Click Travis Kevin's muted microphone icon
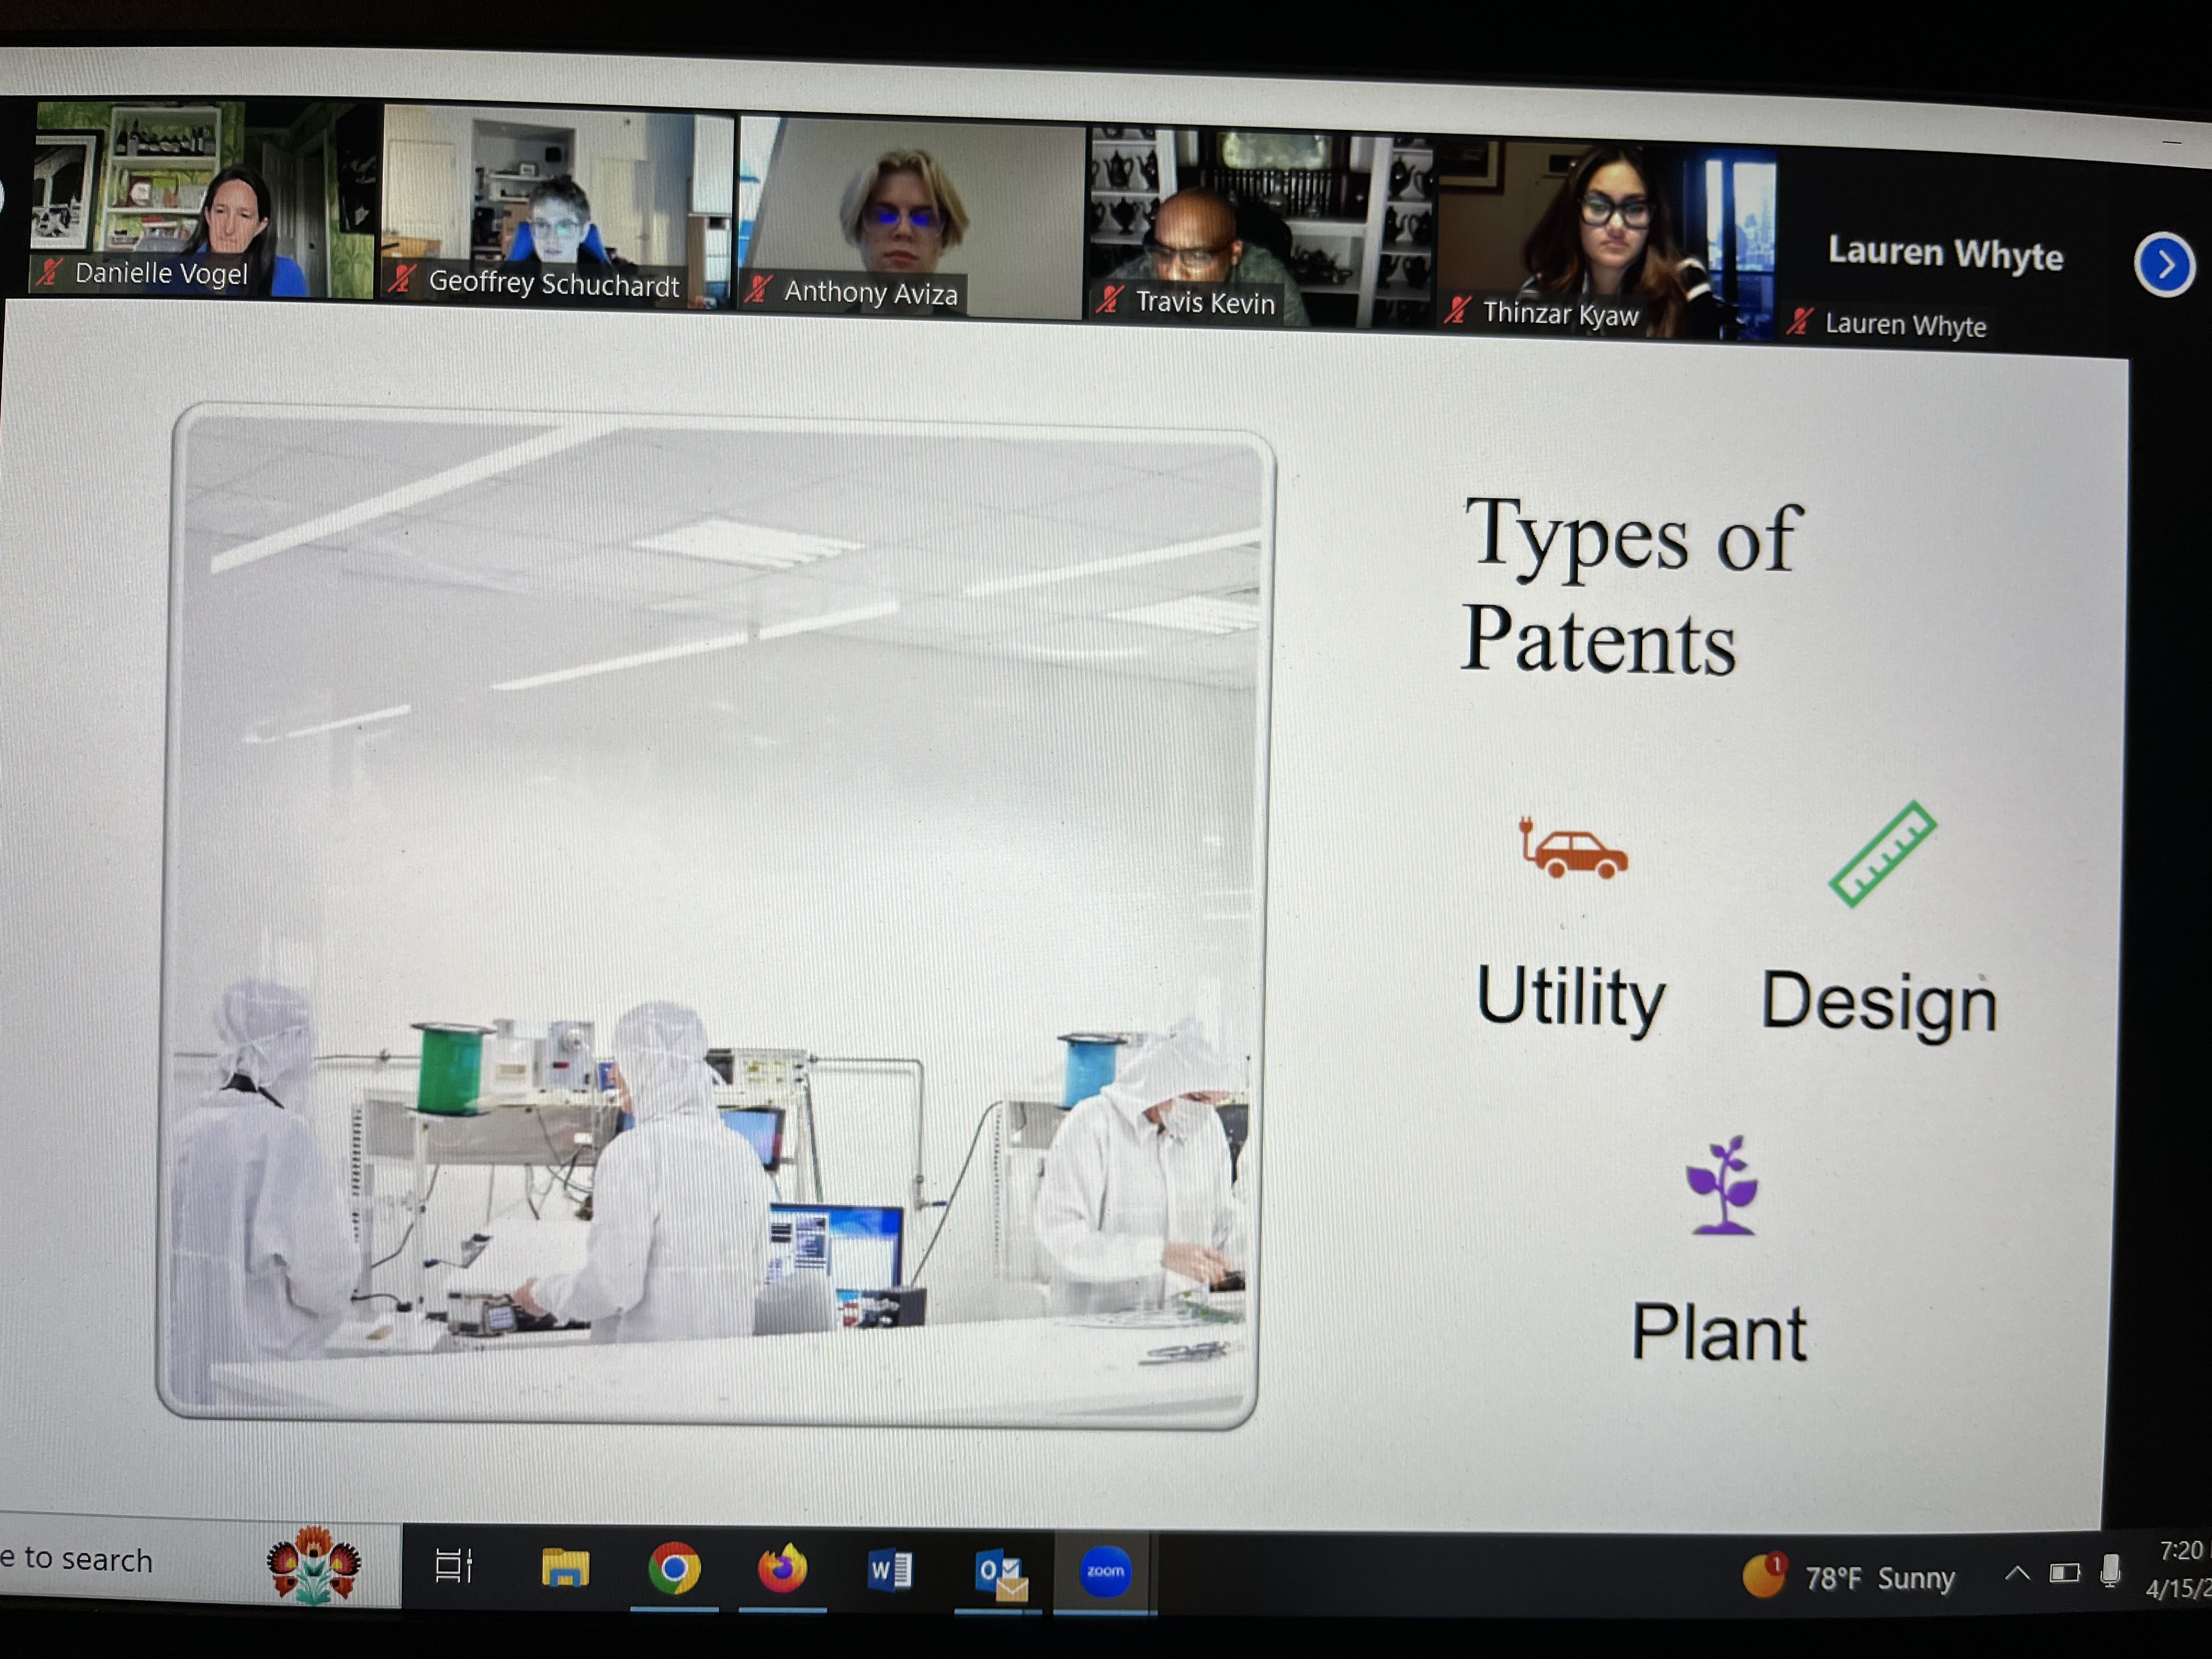Screen dimensions: 2212x1659 point(1109,300)
